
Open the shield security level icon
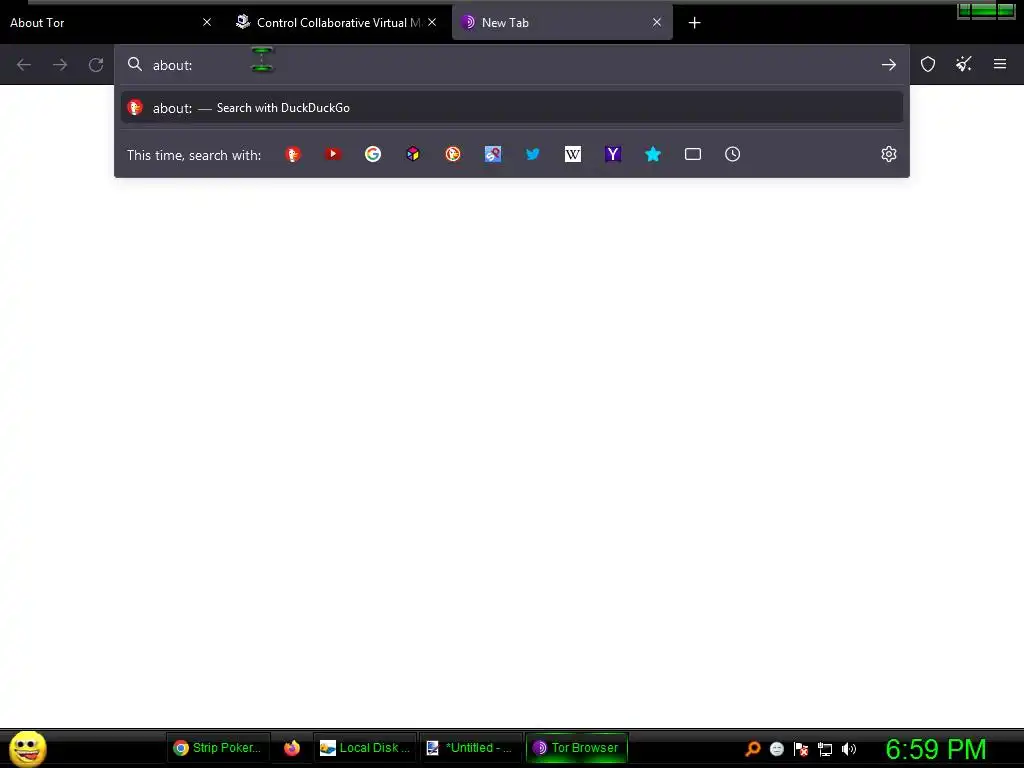click(x=928, y=64)
